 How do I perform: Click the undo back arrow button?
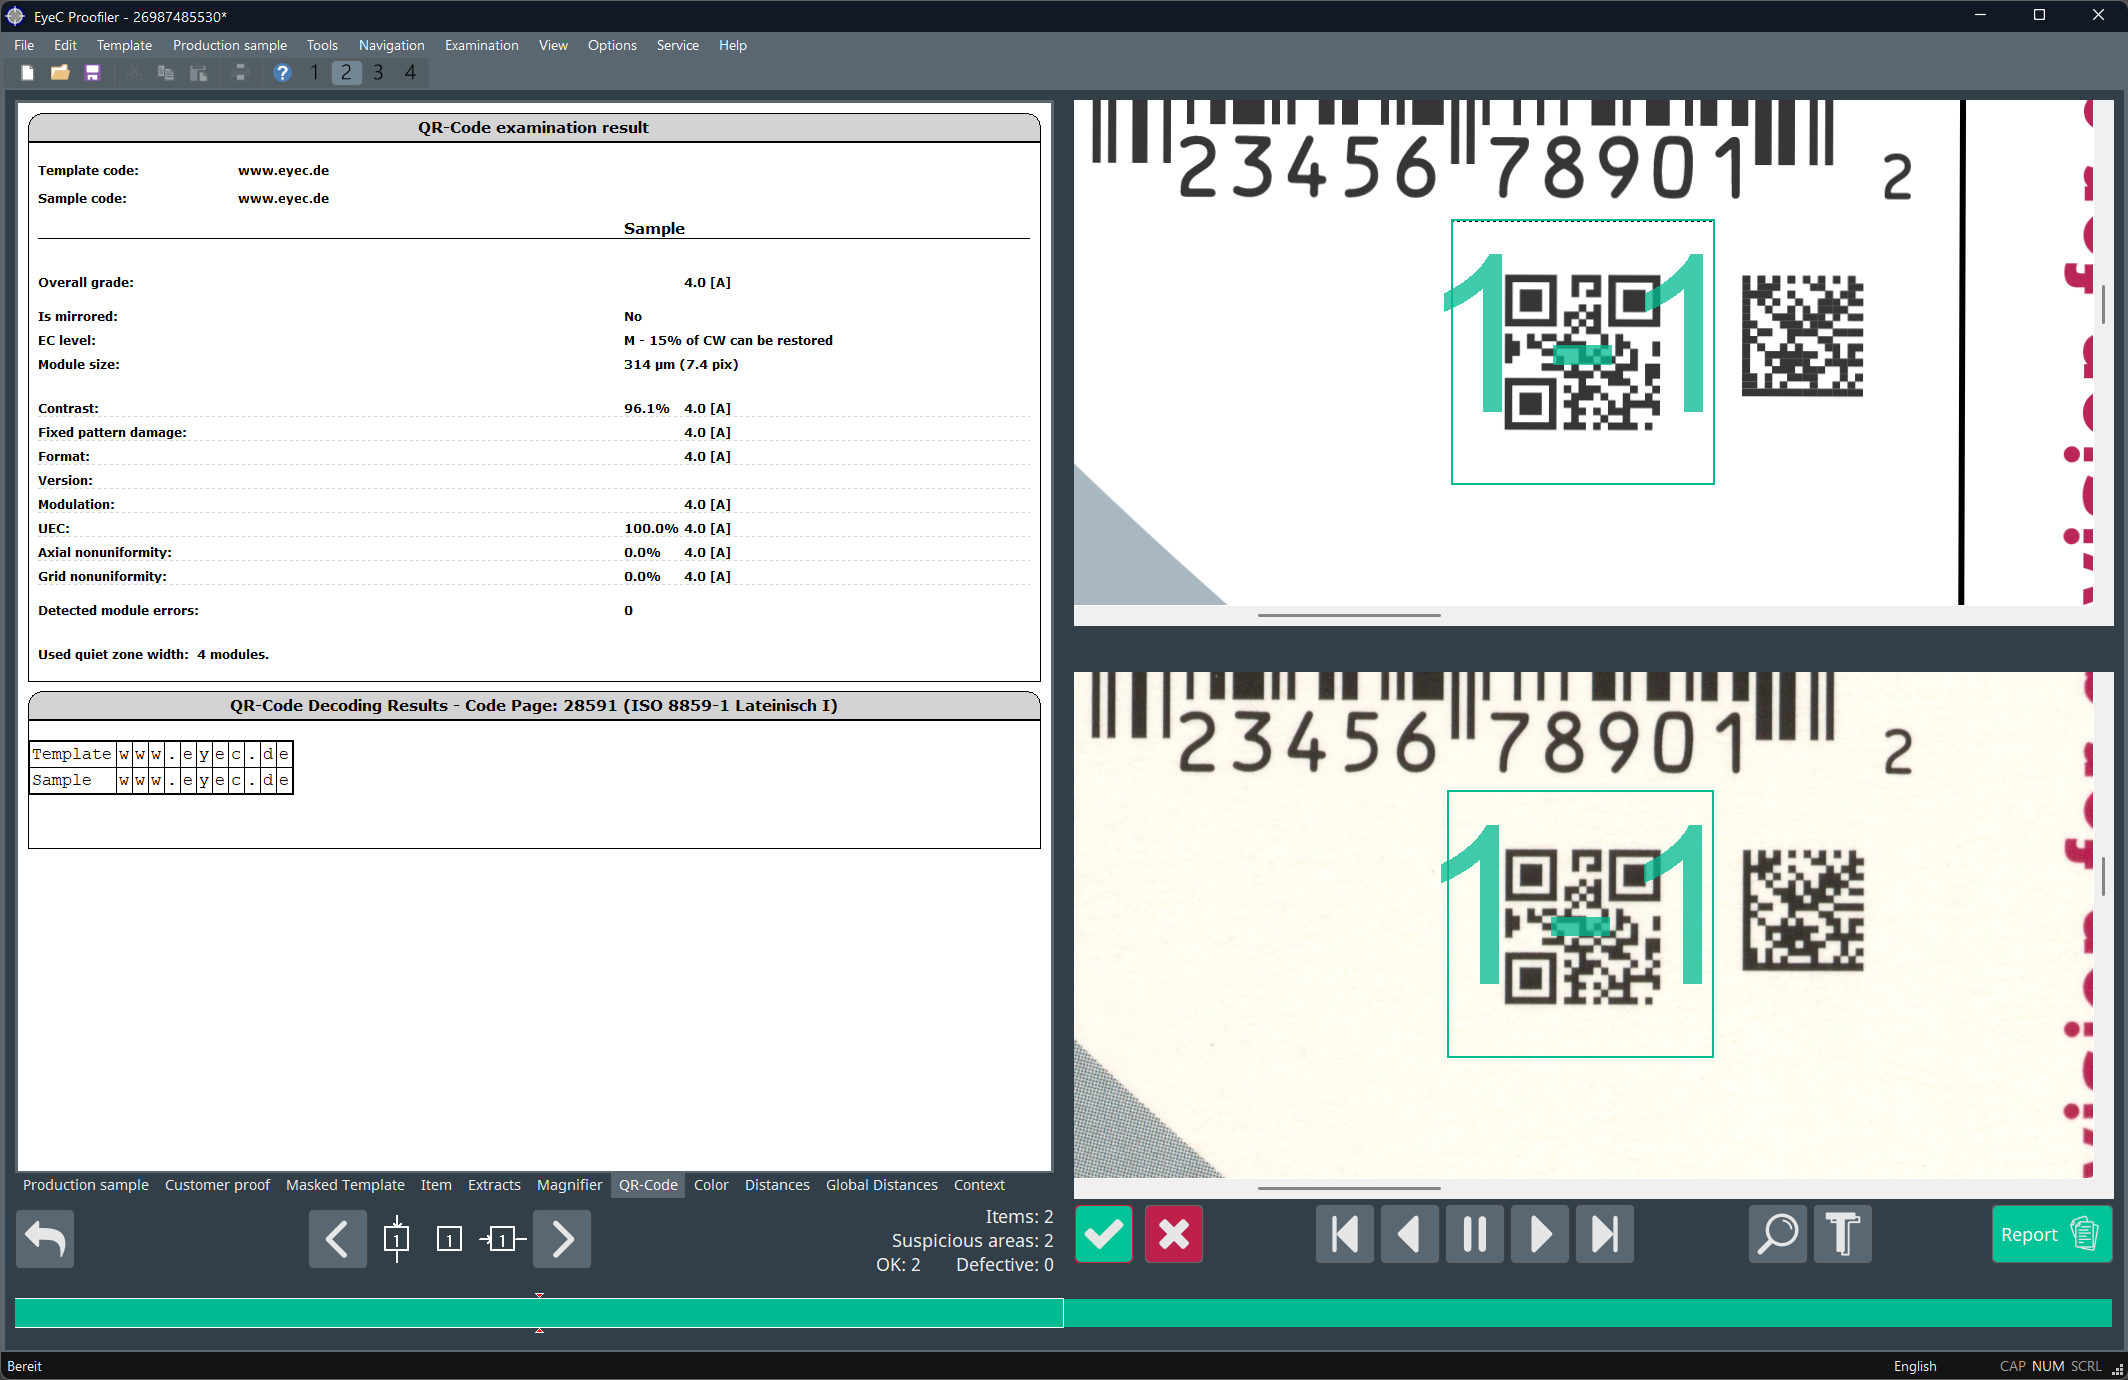[x=45, y=1239]
